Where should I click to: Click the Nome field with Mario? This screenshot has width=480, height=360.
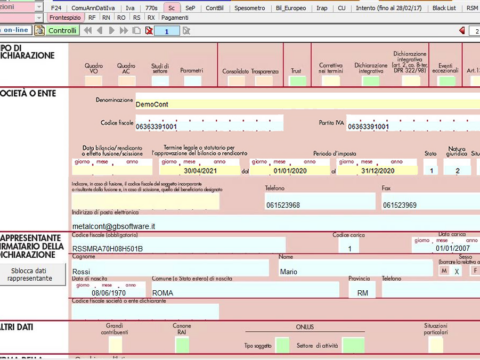pos(356,268)
